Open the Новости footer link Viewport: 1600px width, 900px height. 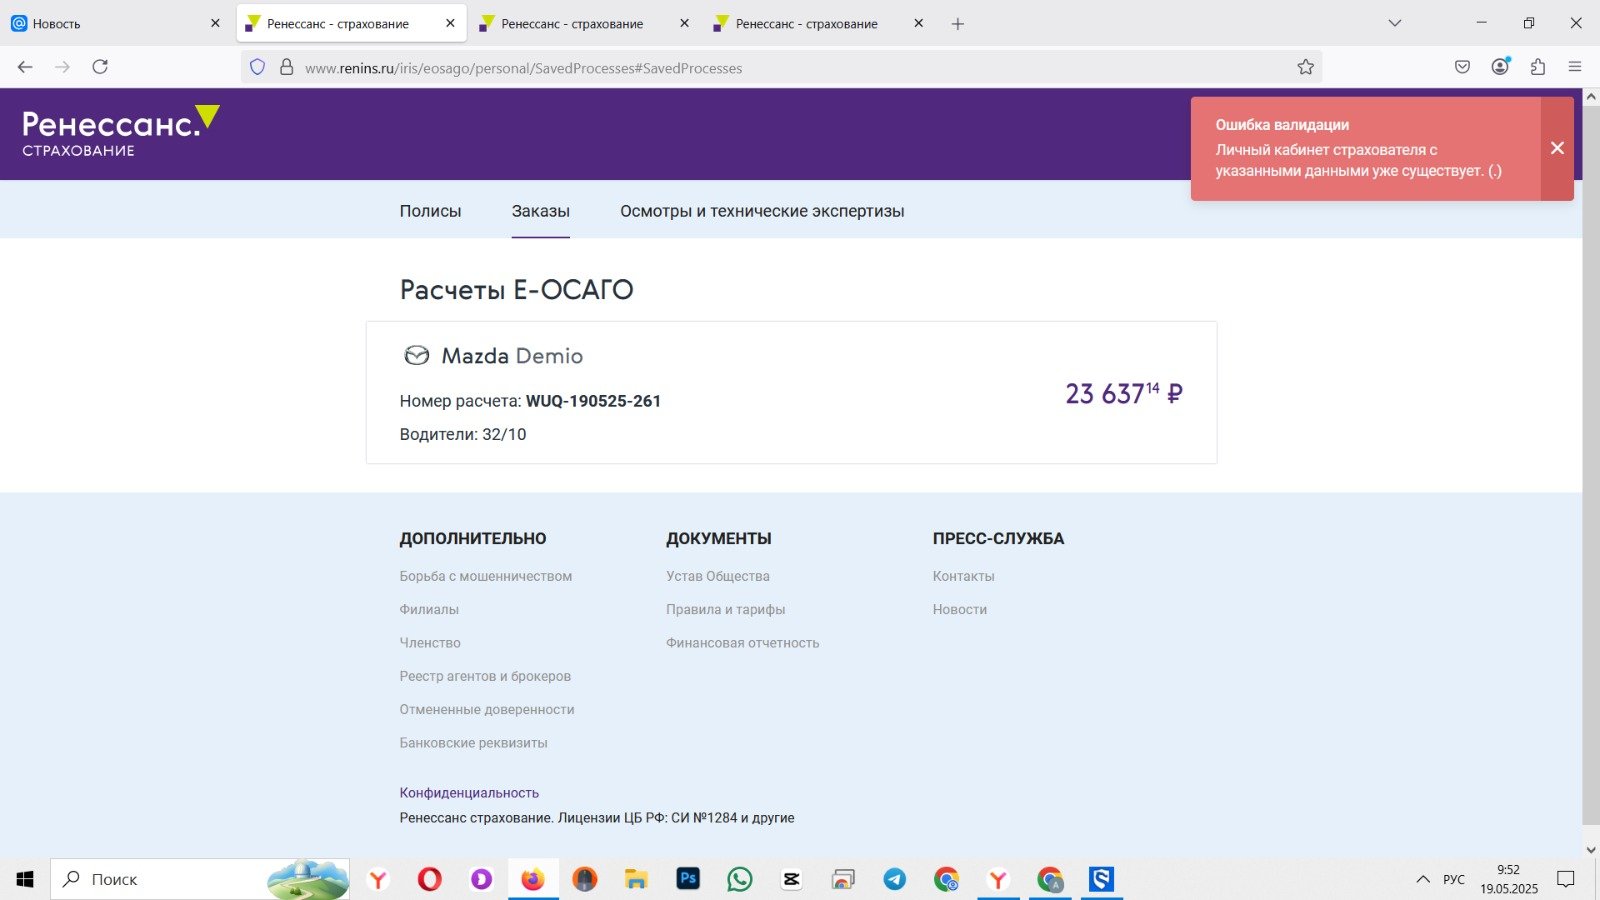[960, 609]
